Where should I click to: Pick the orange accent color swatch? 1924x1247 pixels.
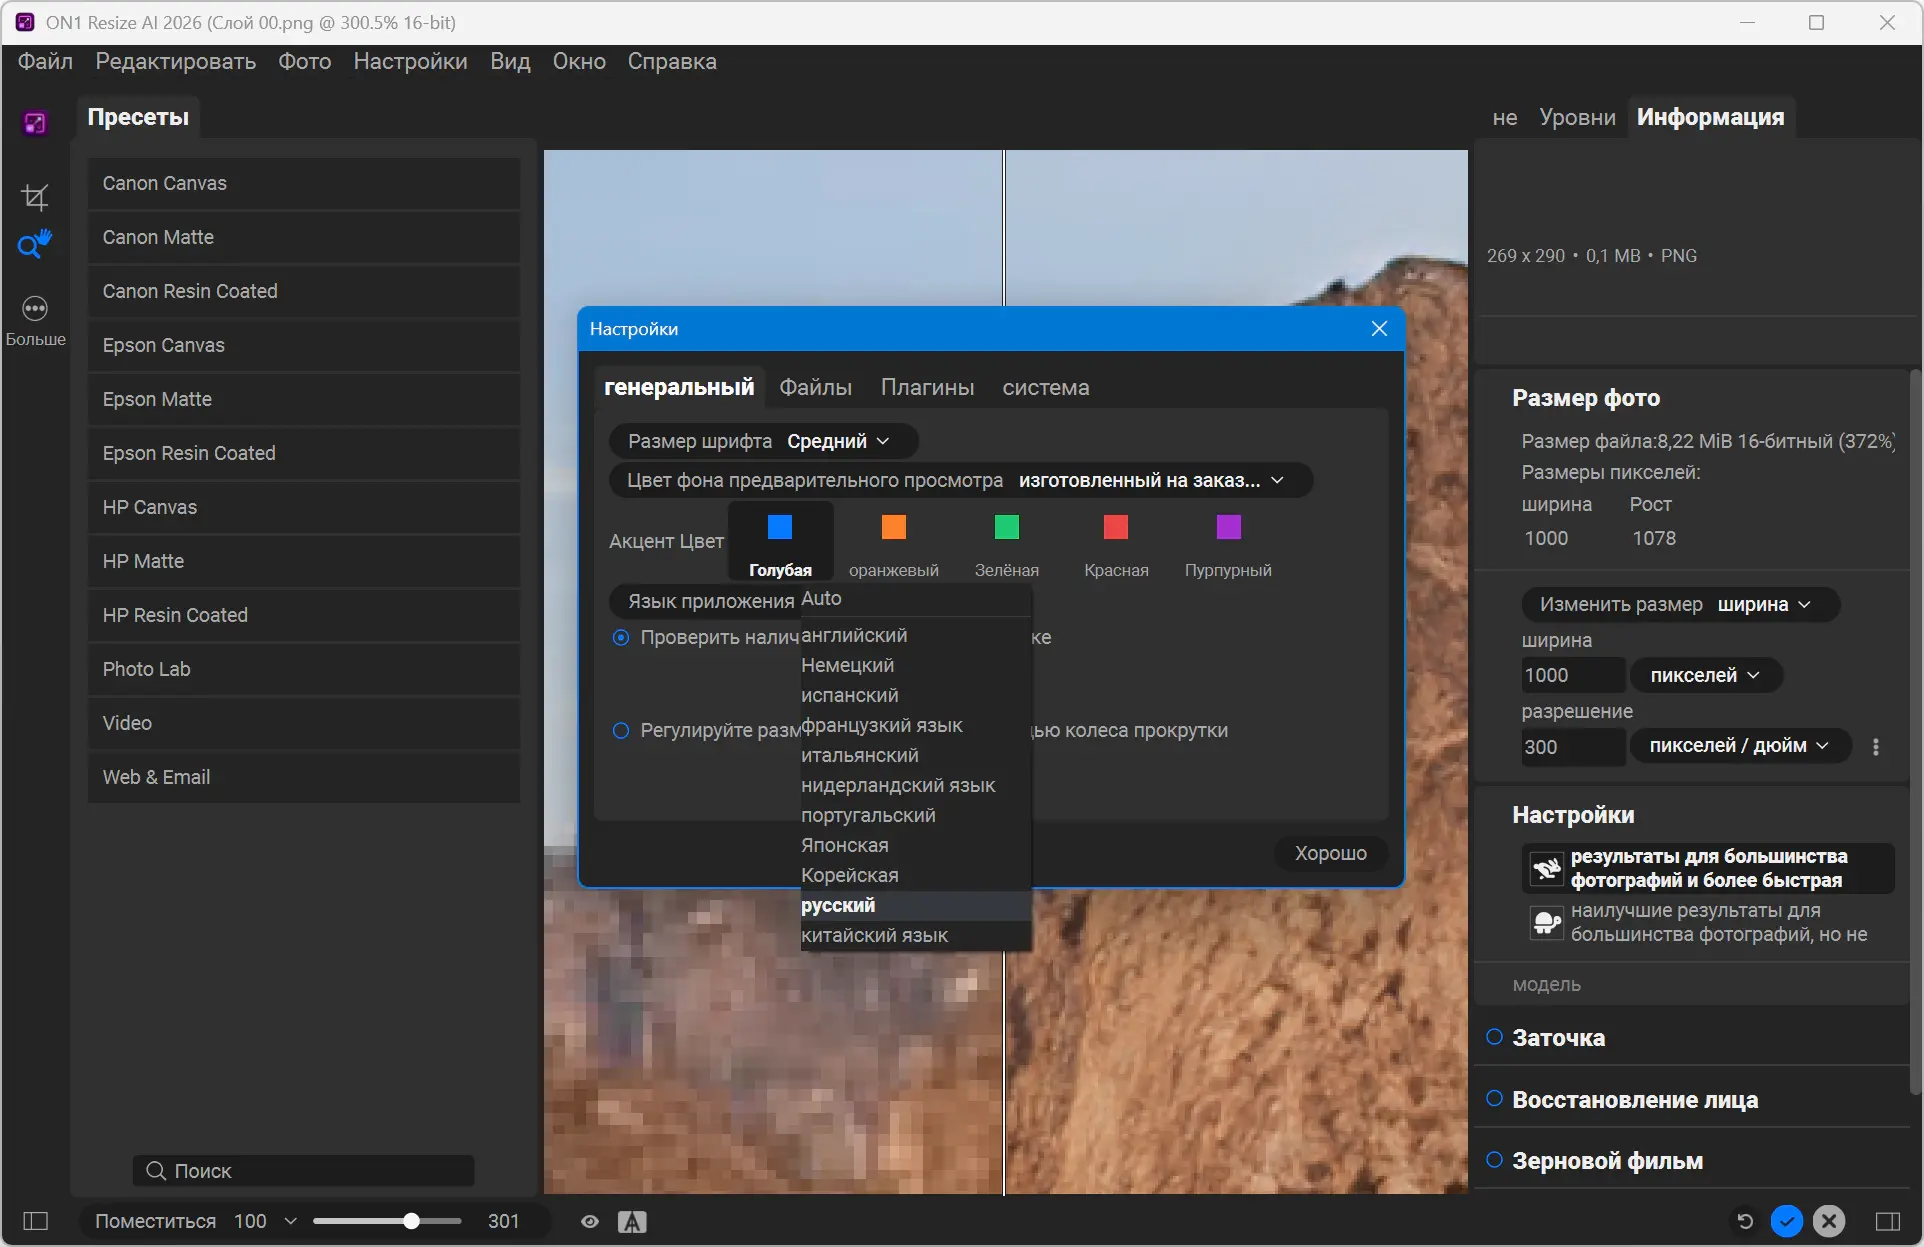tap(894, 527)
